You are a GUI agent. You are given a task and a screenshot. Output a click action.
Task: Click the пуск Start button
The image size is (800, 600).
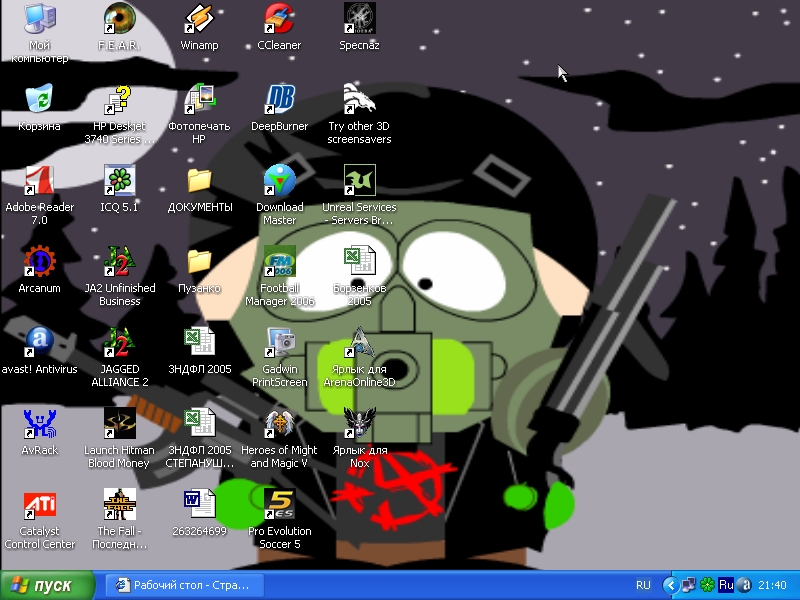[x=47, y=585]
